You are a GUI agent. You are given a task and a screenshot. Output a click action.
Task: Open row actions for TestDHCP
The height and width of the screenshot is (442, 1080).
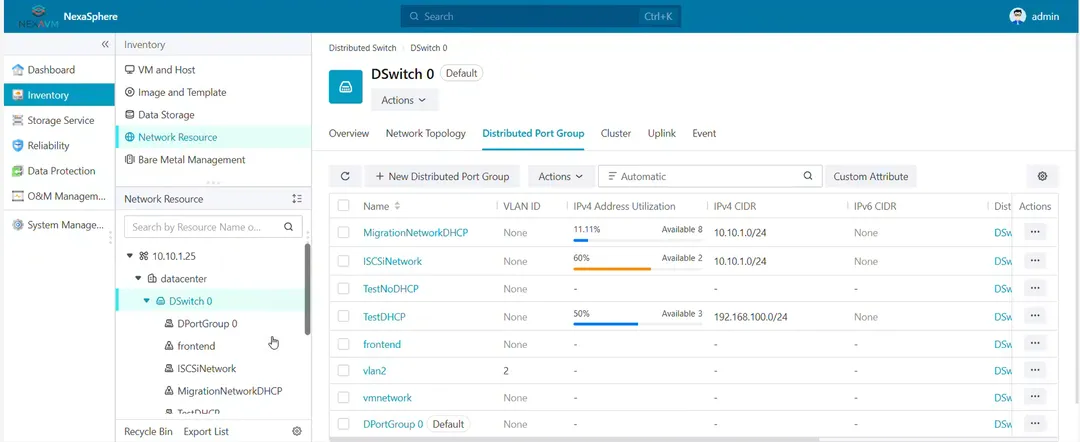pyautogui.click(x=1035, y=317)
